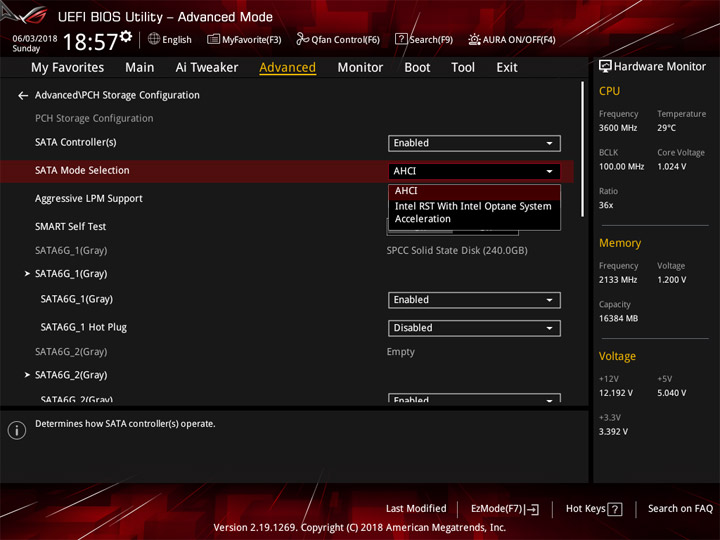Screen dimensions: 720x540
Task: Click the settings list scrollbar
Action: coord(583,149)
